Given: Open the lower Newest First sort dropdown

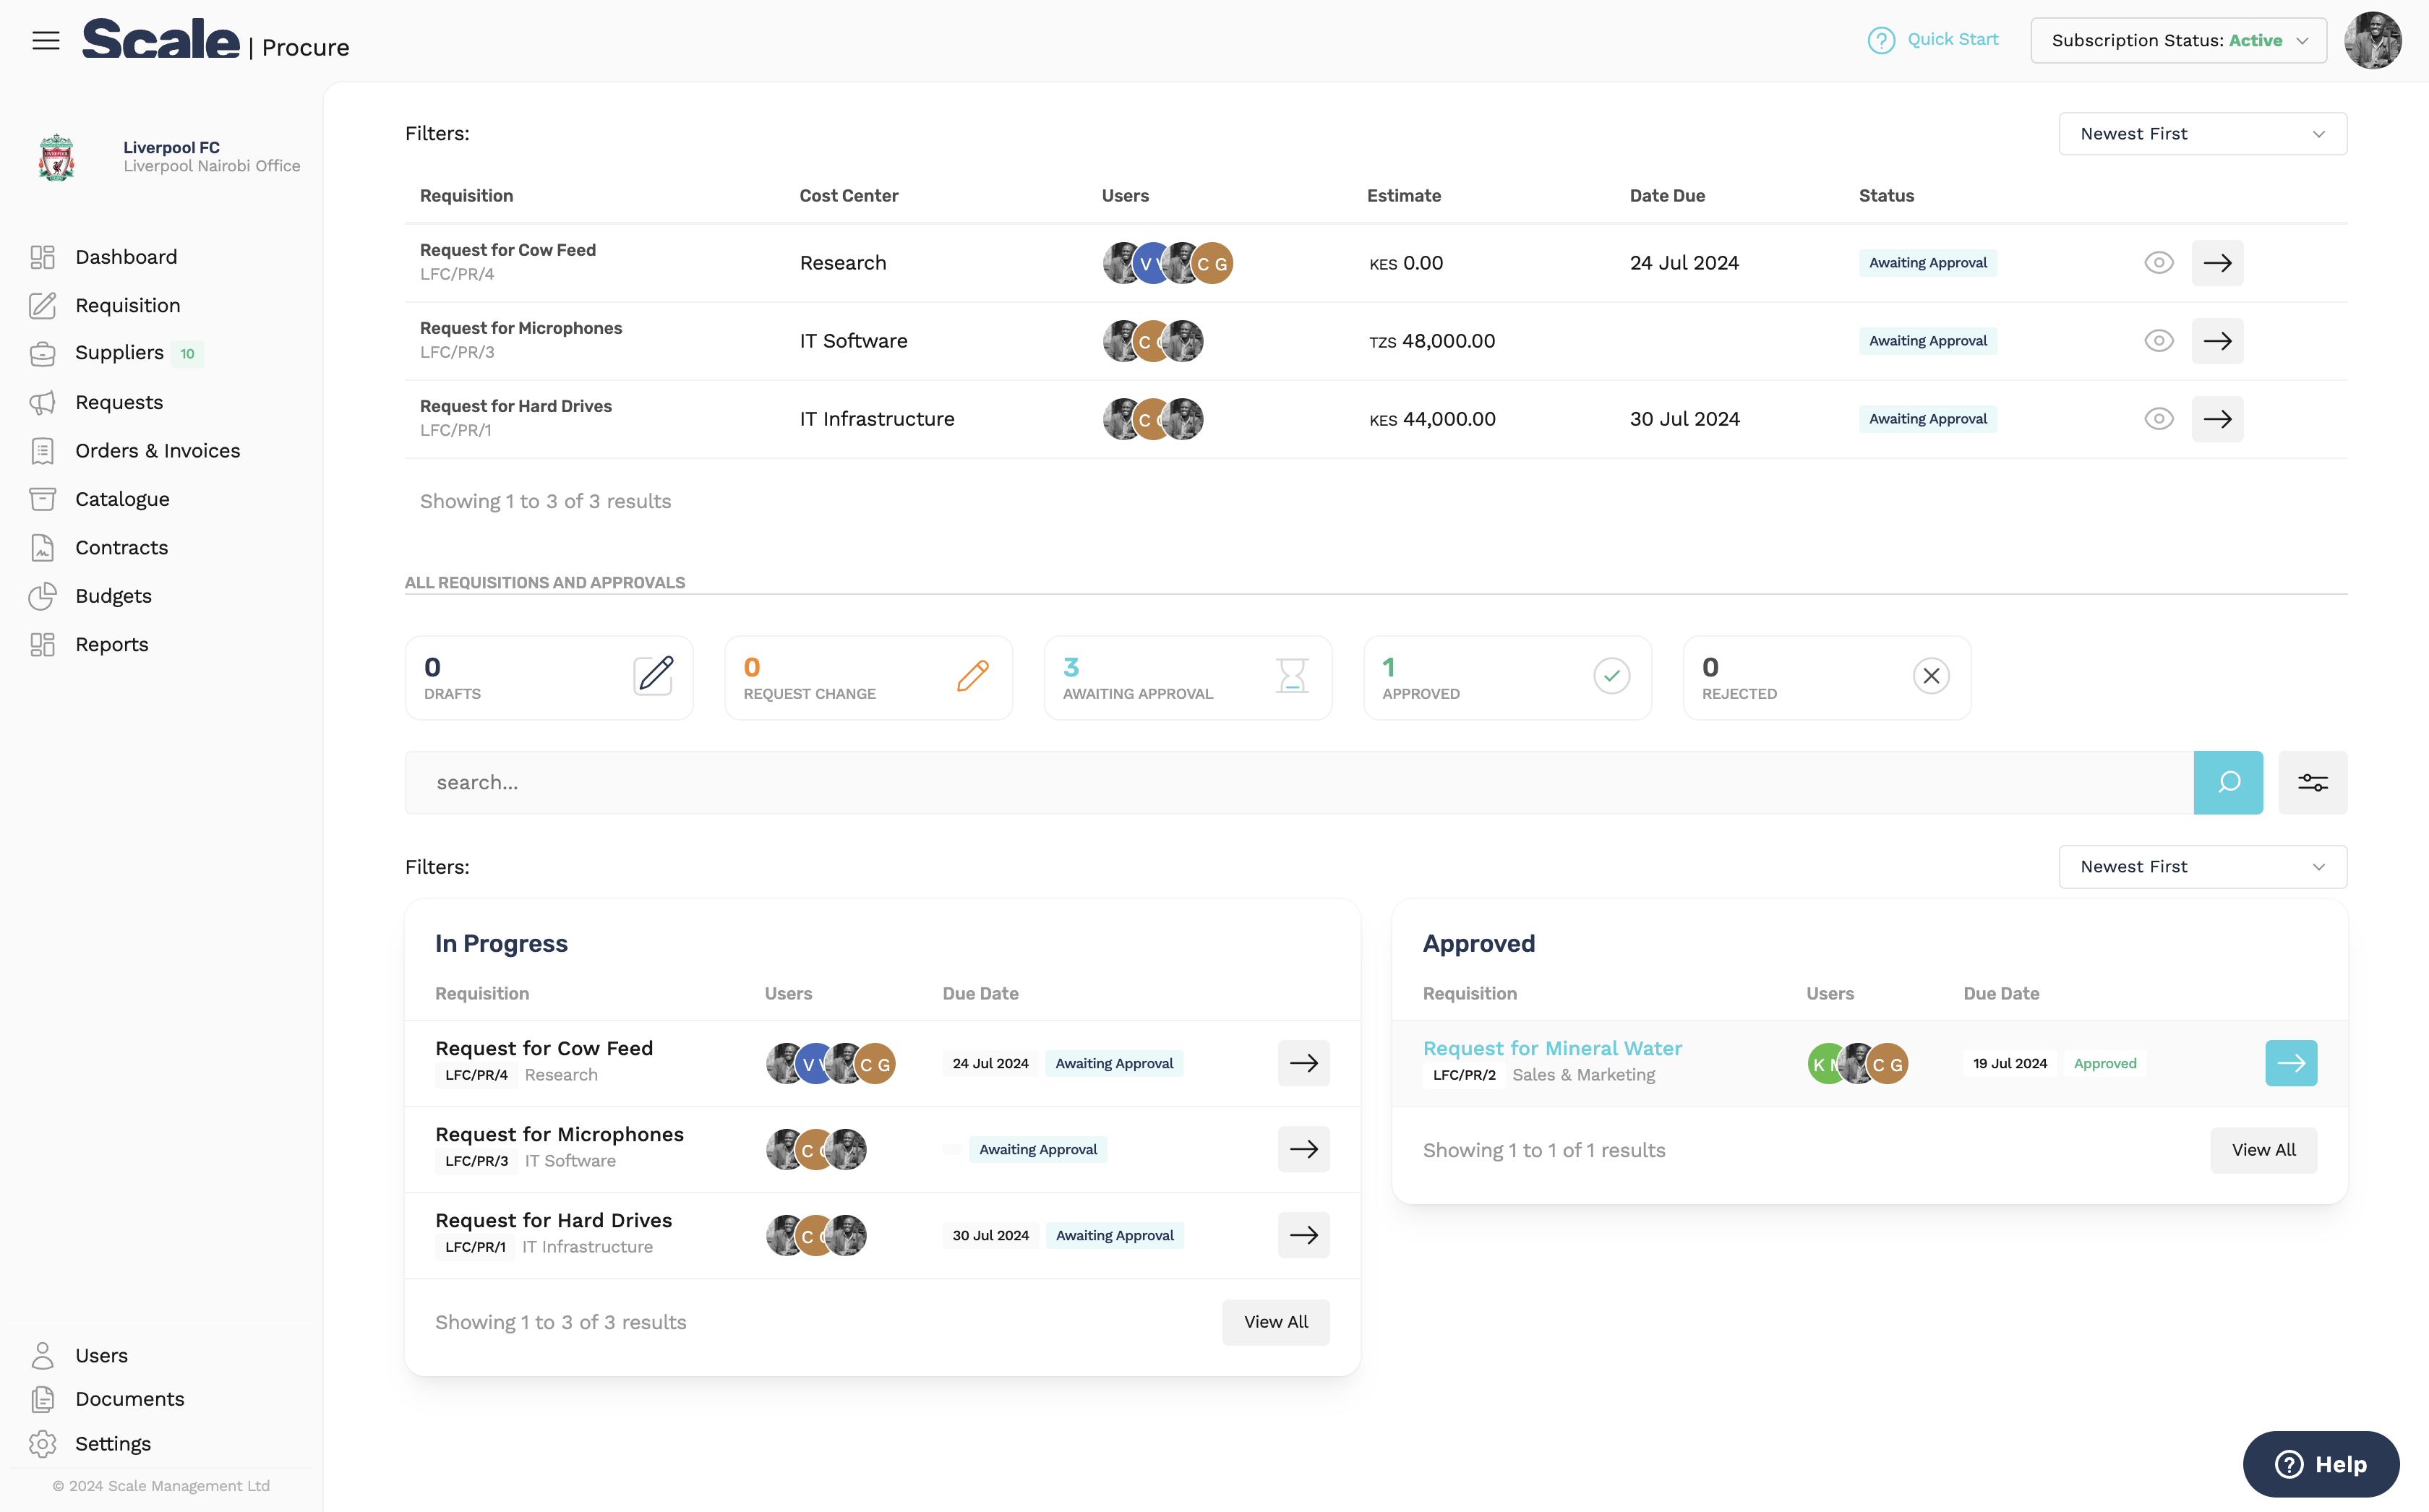Looking at the screenshot, I should [x=2202, y=866].
